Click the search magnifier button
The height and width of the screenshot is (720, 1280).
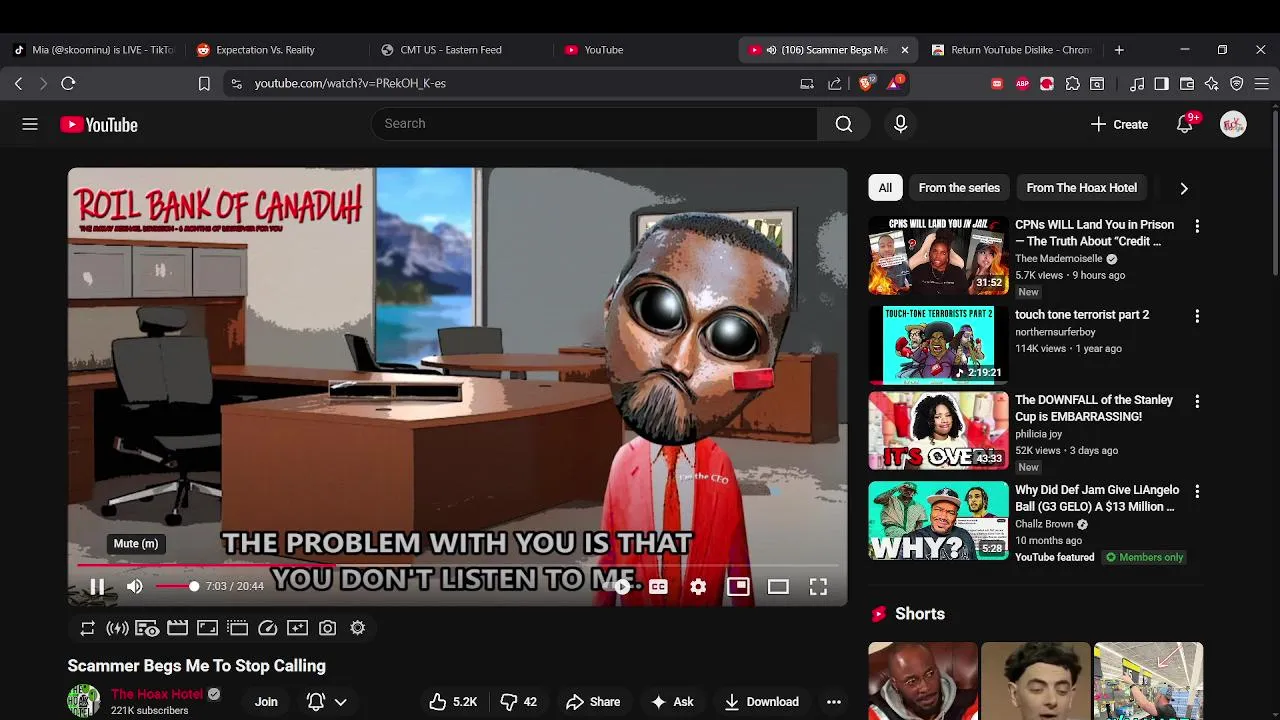(x=844, y=124)
